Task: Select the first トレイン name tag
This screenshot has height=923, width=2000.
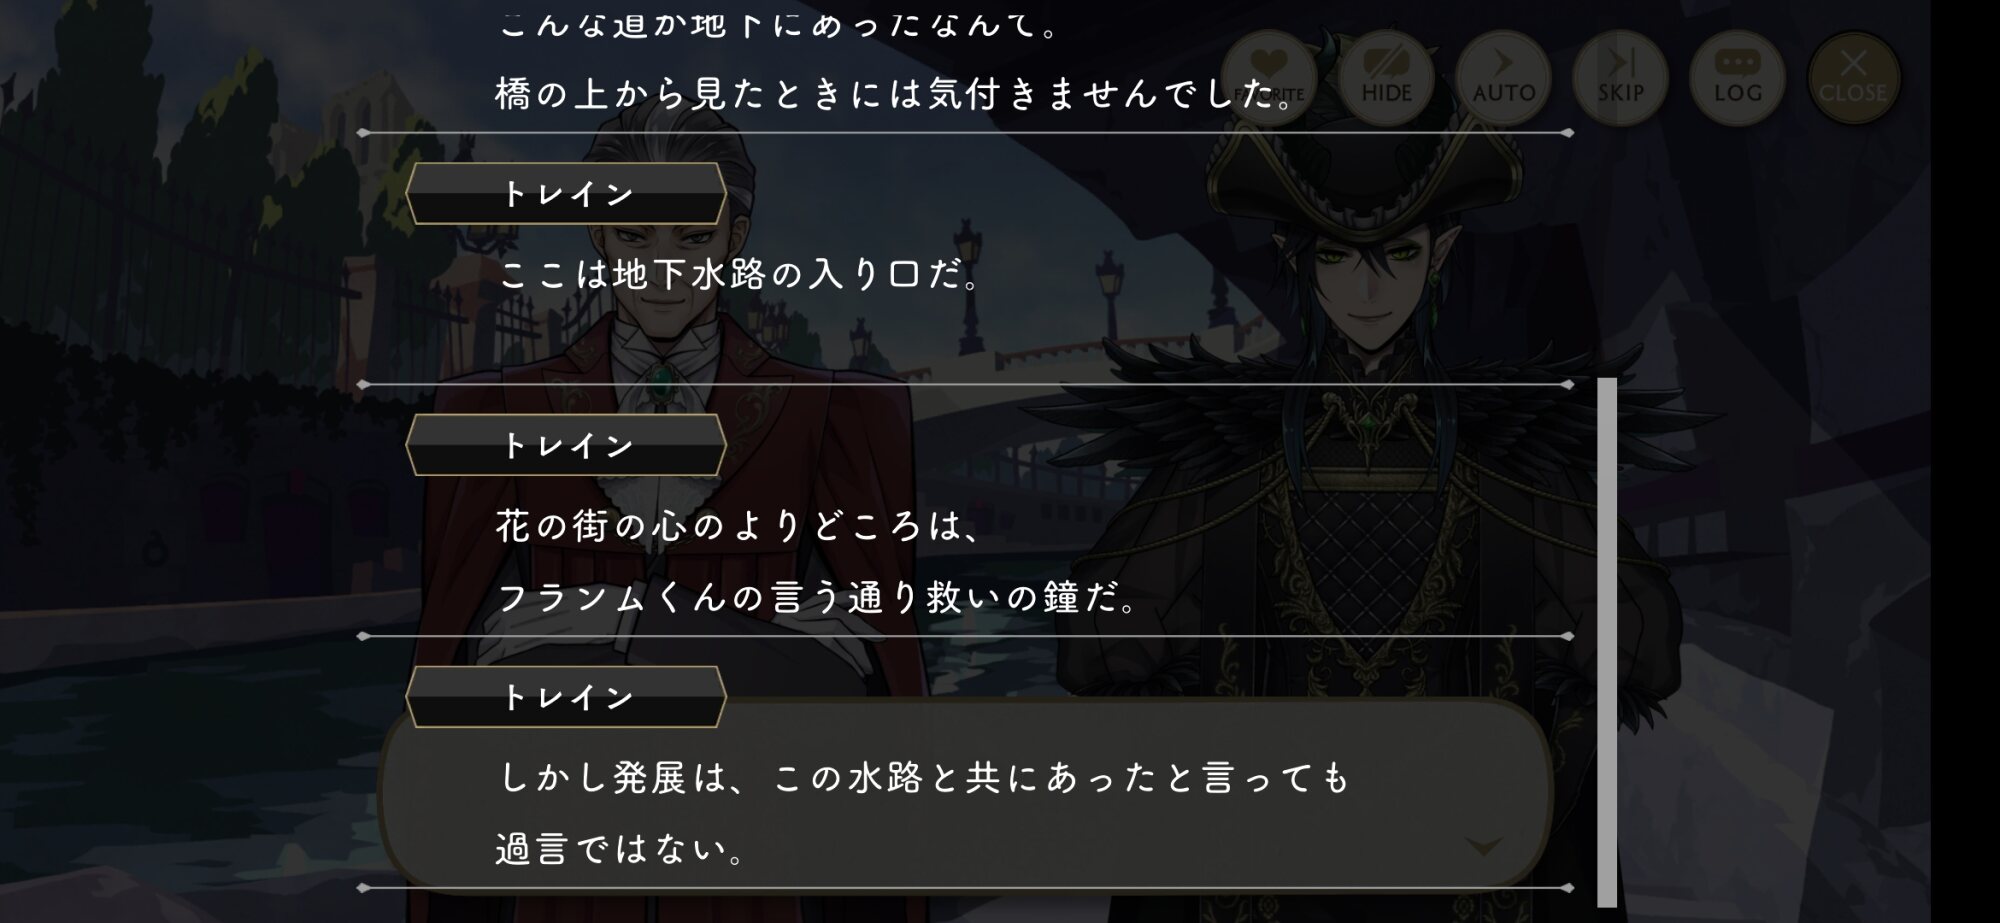Action: tap(566, 193)
